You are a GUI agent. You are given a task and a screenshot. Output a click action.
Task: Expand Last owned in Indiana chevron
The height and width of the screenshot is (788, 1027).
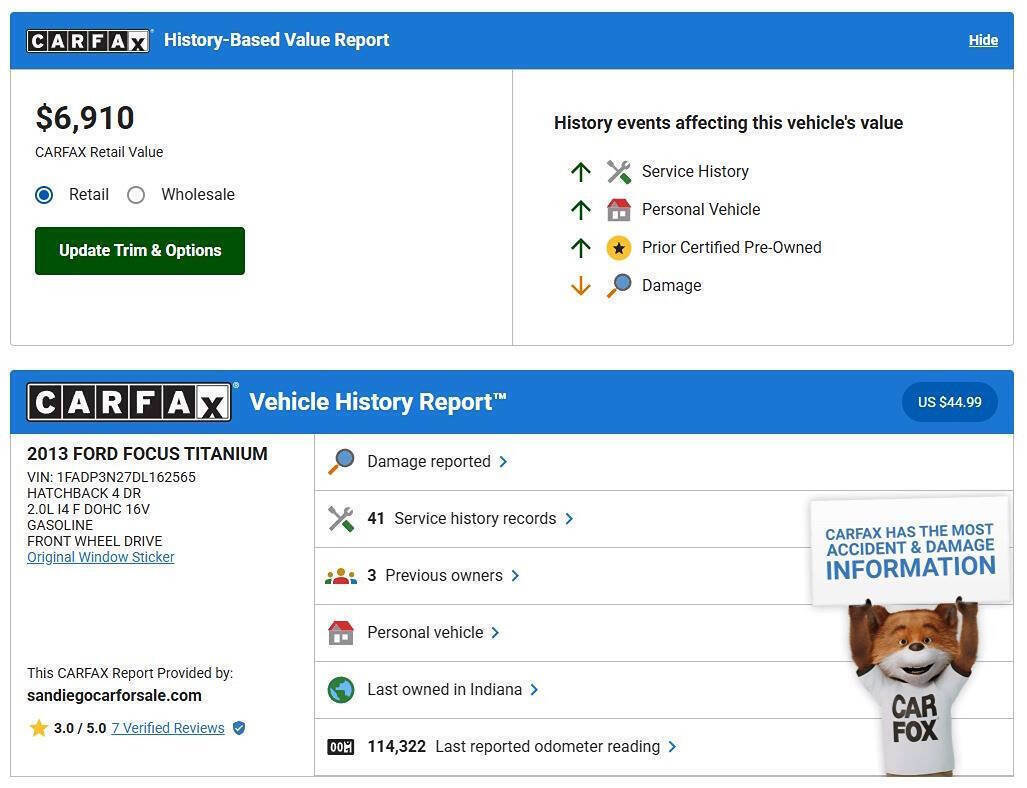click(x=534, y=690)
